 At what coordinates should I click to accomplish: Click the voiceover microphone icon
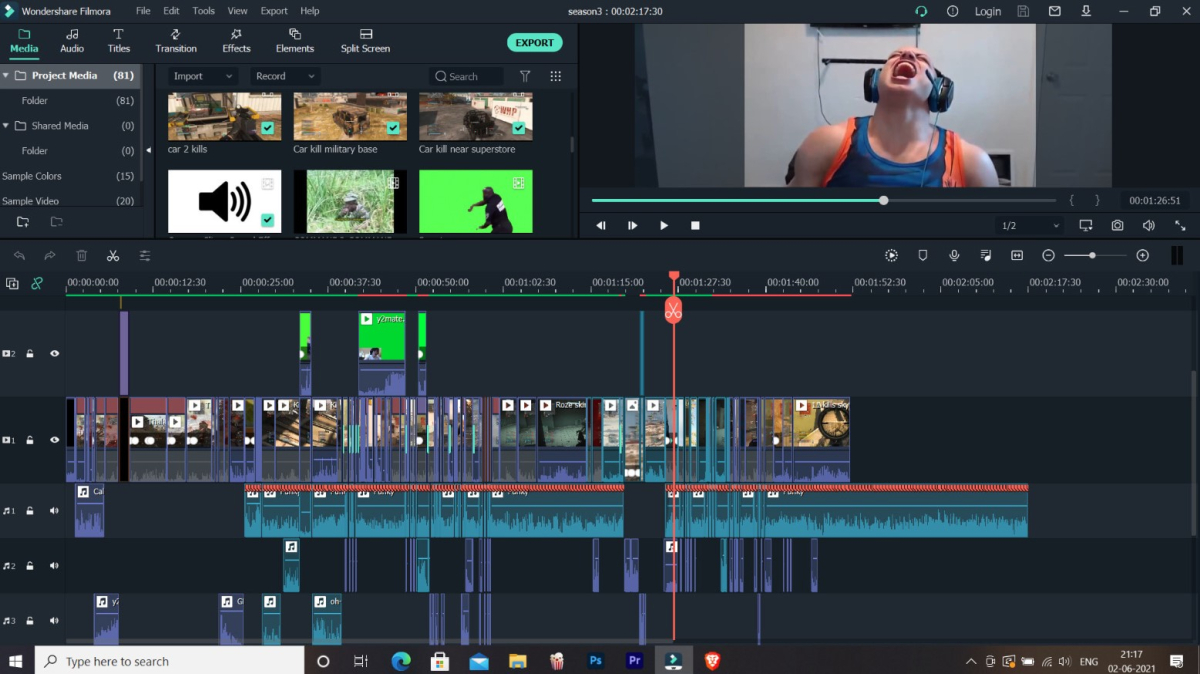tap(954, 256)
